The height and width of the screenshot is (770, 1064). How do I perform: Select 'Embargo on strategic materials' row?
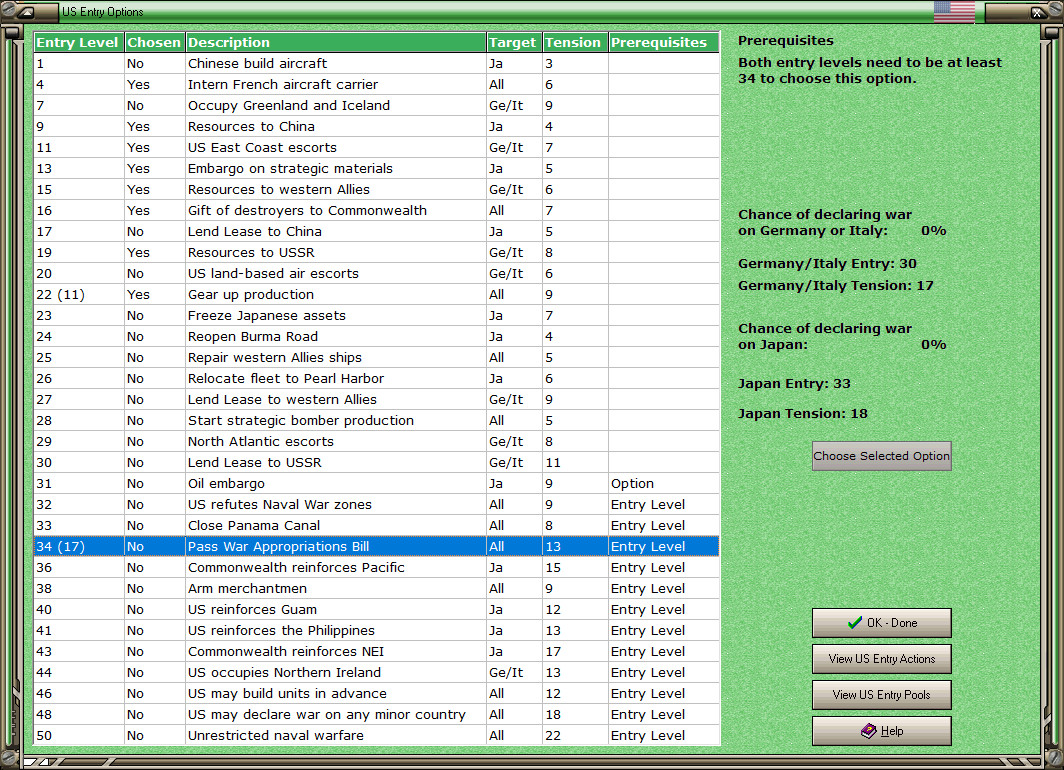377,168
